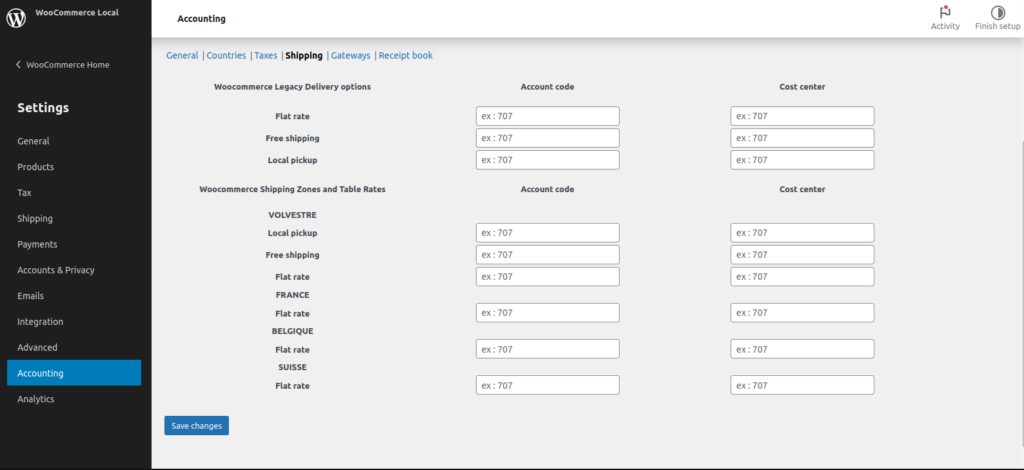Select Tax in the settings sidebar
This screenshot has height=470, width=1024.
click(x=24, y=193)
